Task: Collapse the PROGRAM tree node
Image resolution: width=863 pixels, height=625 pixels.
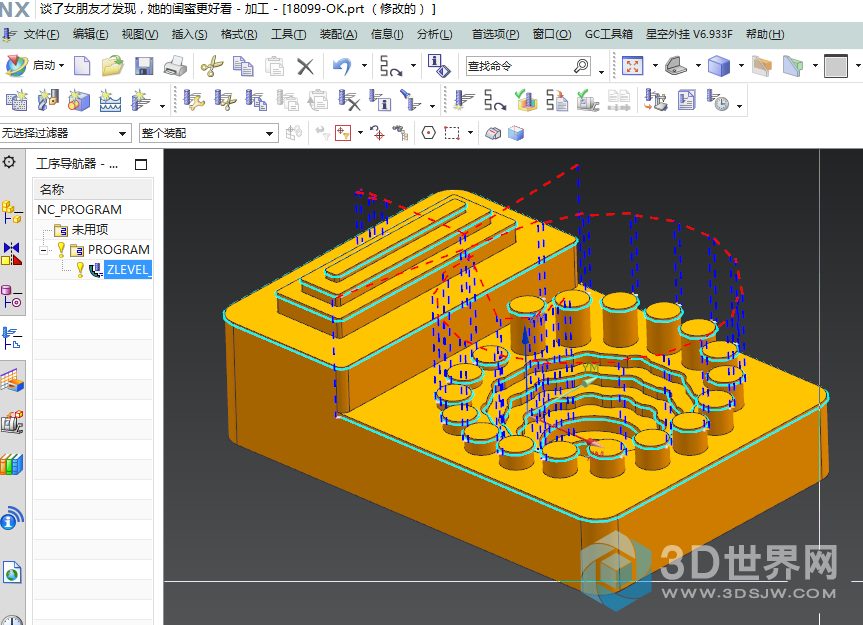Action: click(x=44, y=250)
